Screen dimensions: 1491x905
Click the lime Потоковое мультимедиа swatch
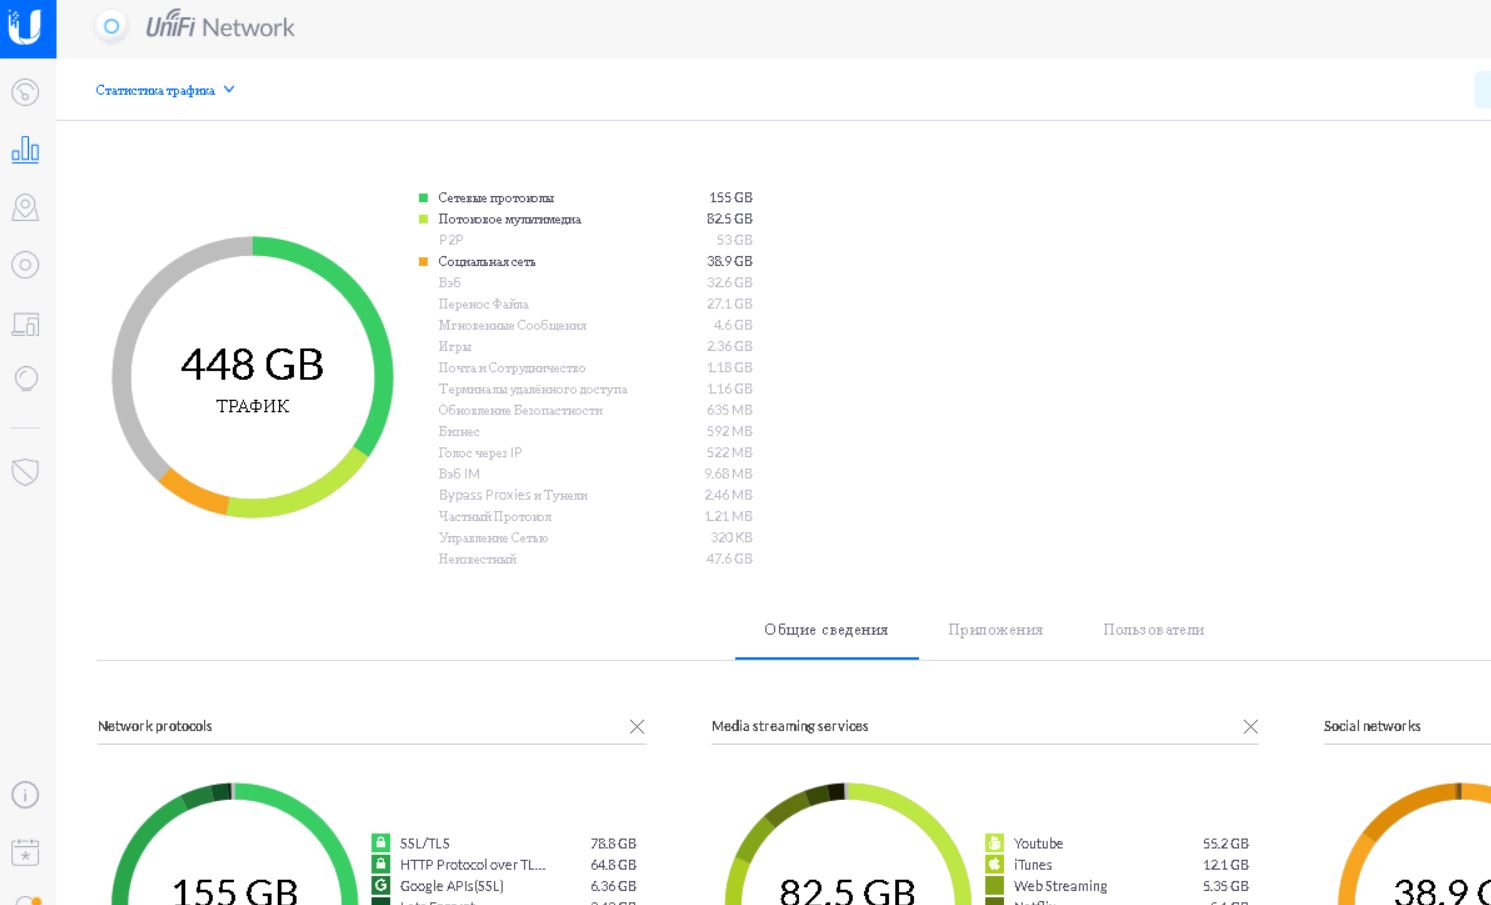[x=423, y=219]
